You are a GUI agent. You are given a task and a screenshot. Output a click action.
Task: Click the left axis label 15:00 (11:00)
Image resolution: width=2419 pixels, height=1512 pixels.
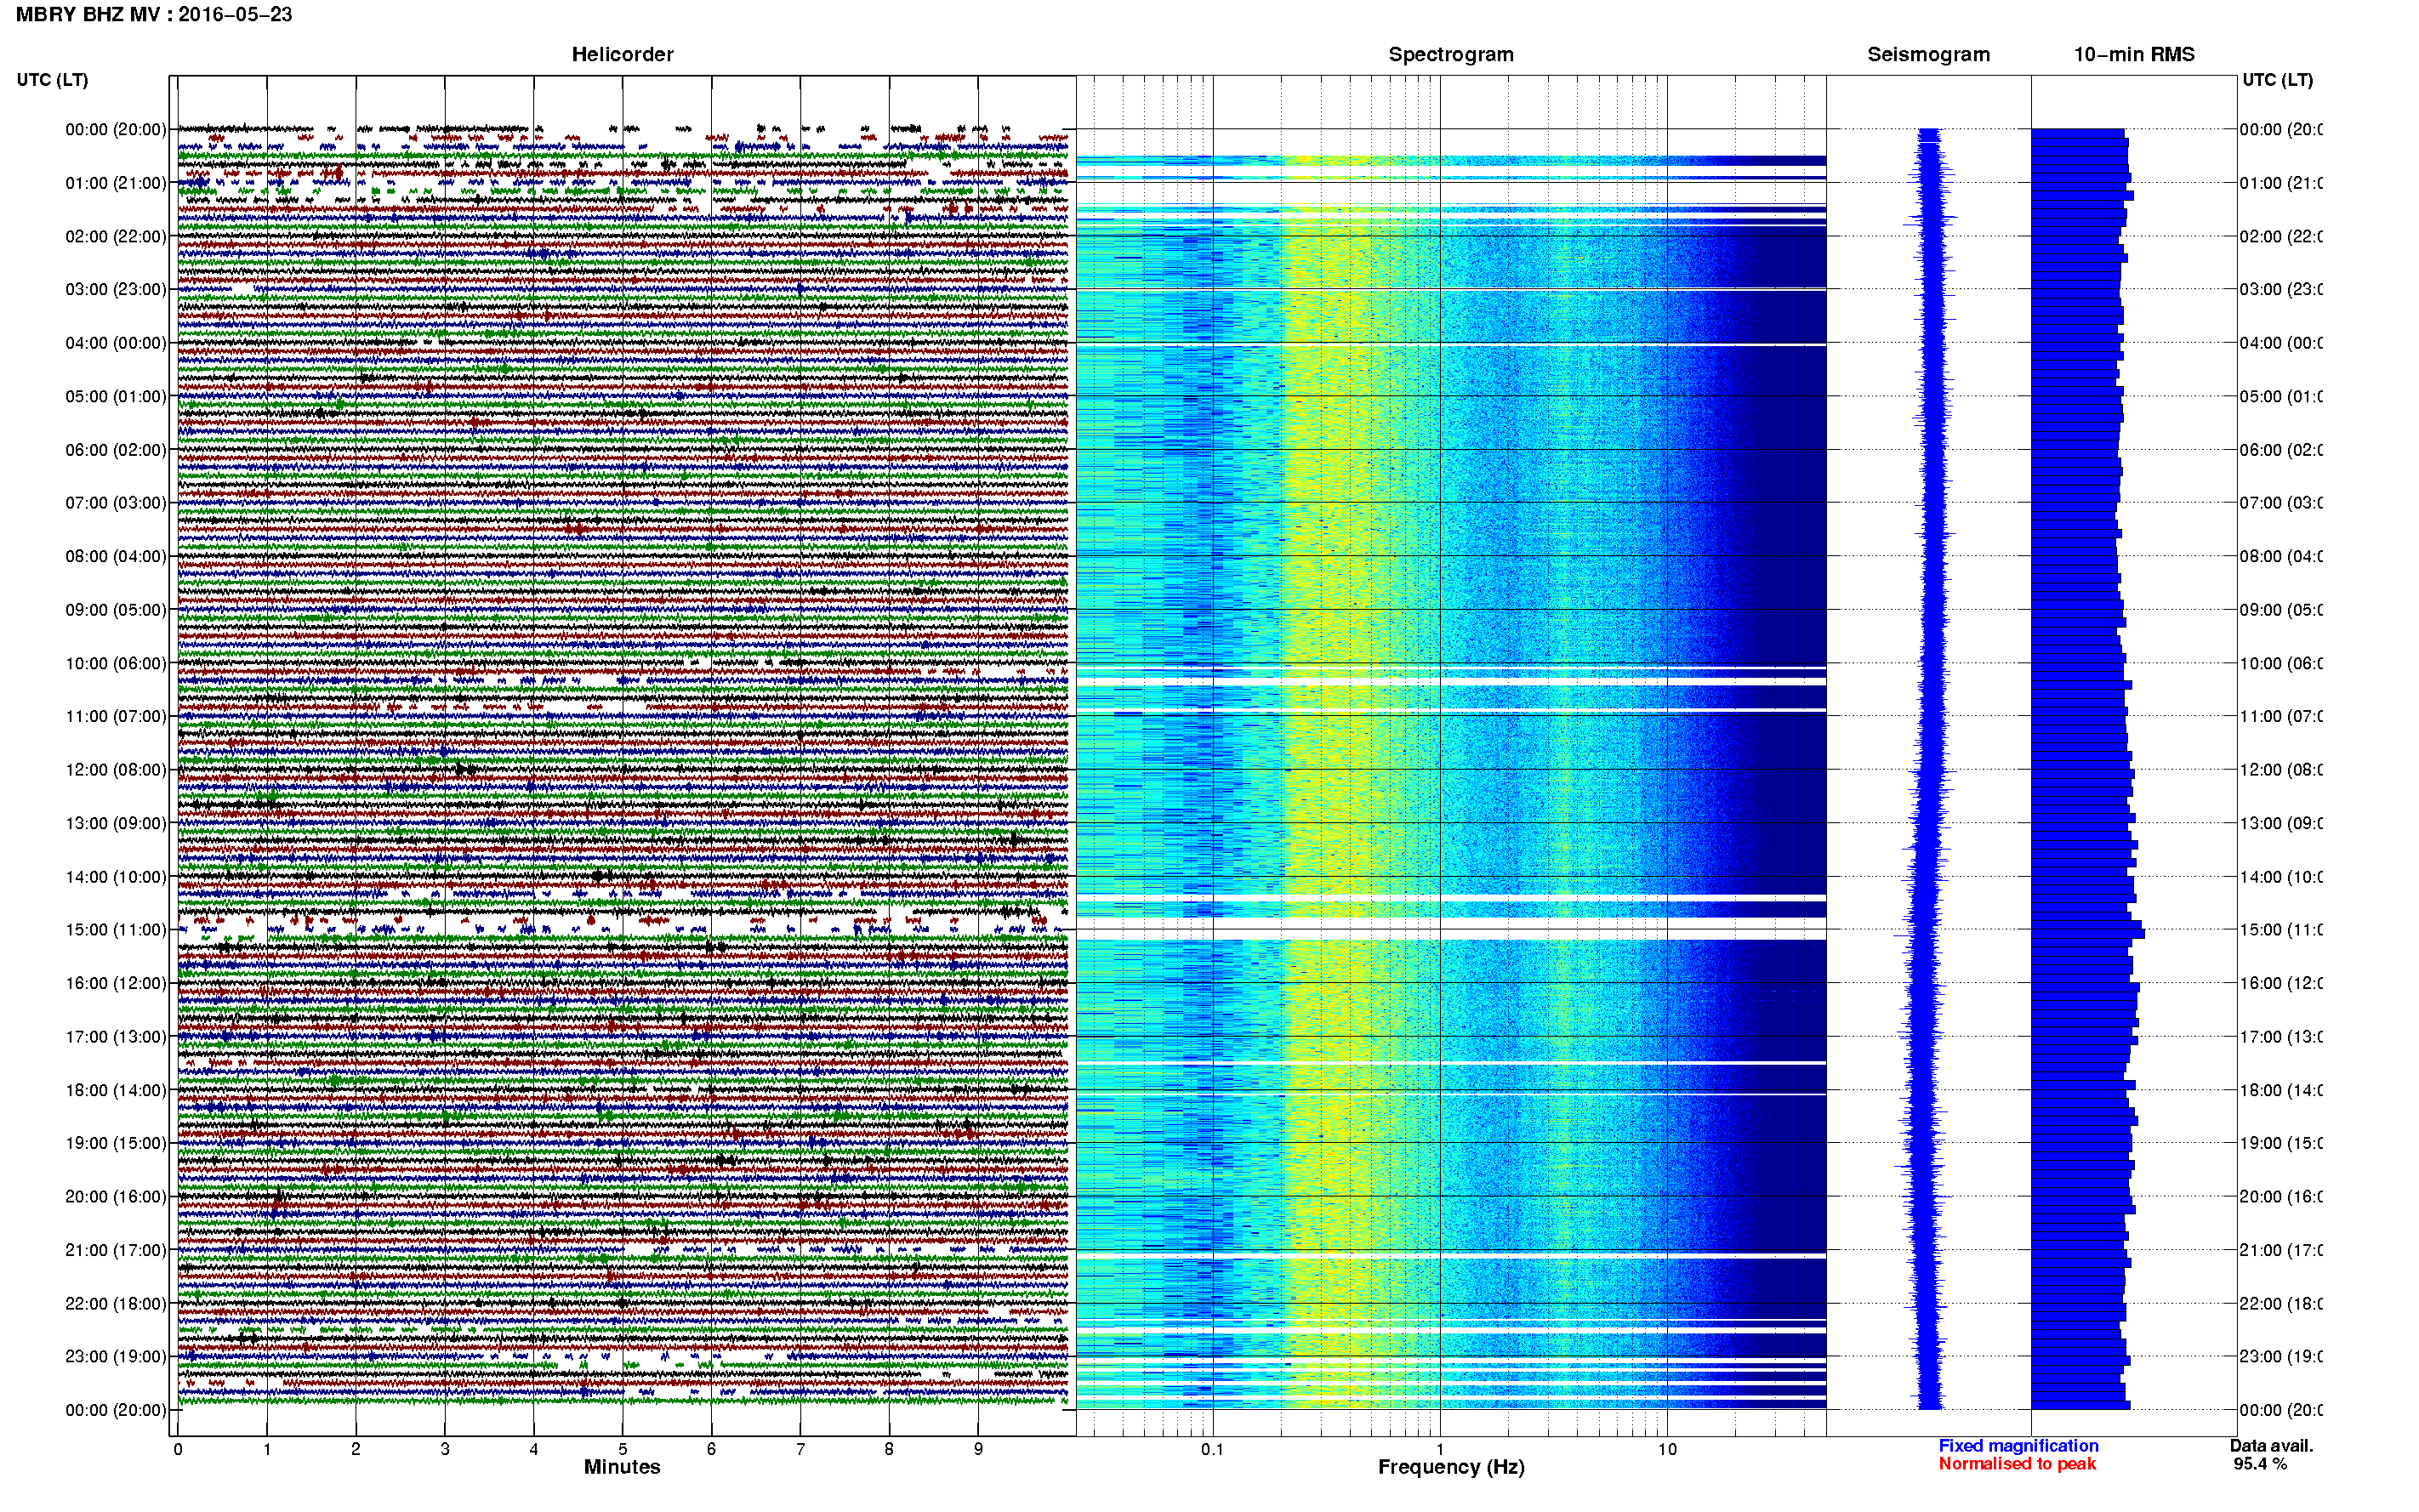[116, 929]
